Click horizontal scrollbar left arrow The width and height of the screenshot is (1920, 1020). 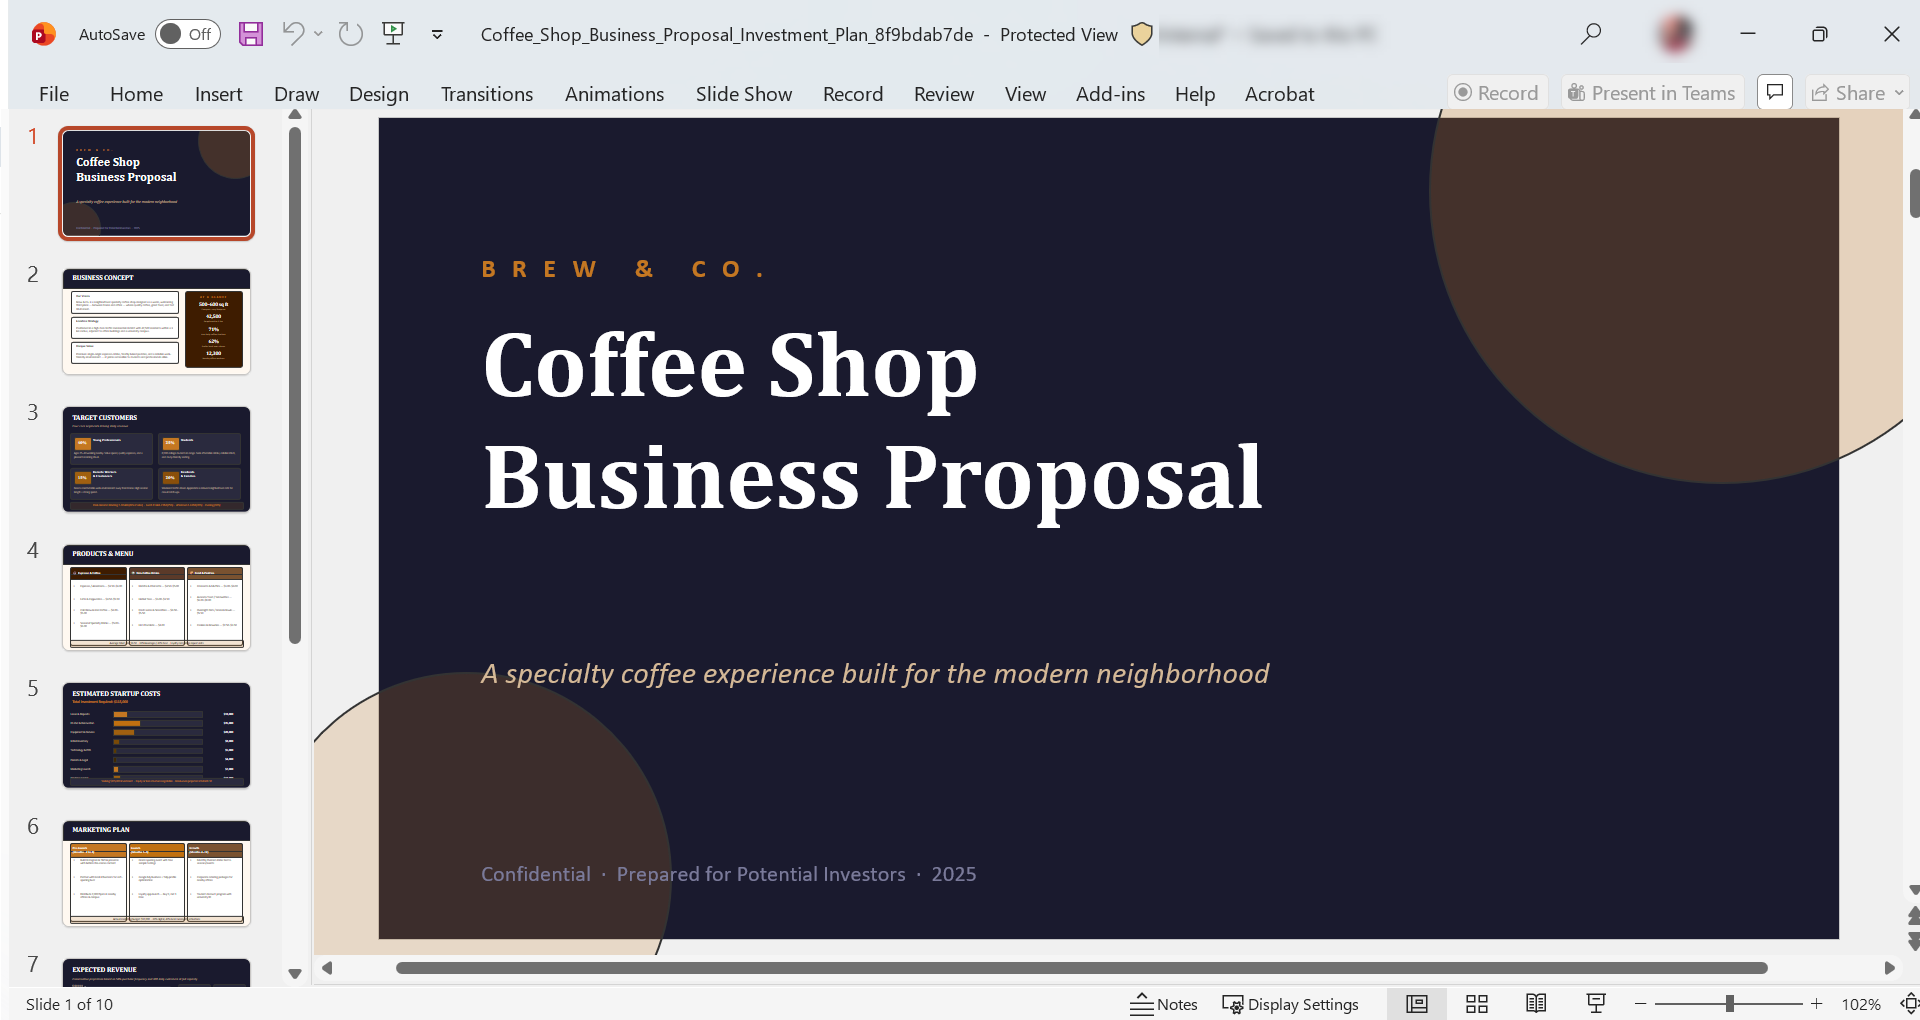pos(326,968)
